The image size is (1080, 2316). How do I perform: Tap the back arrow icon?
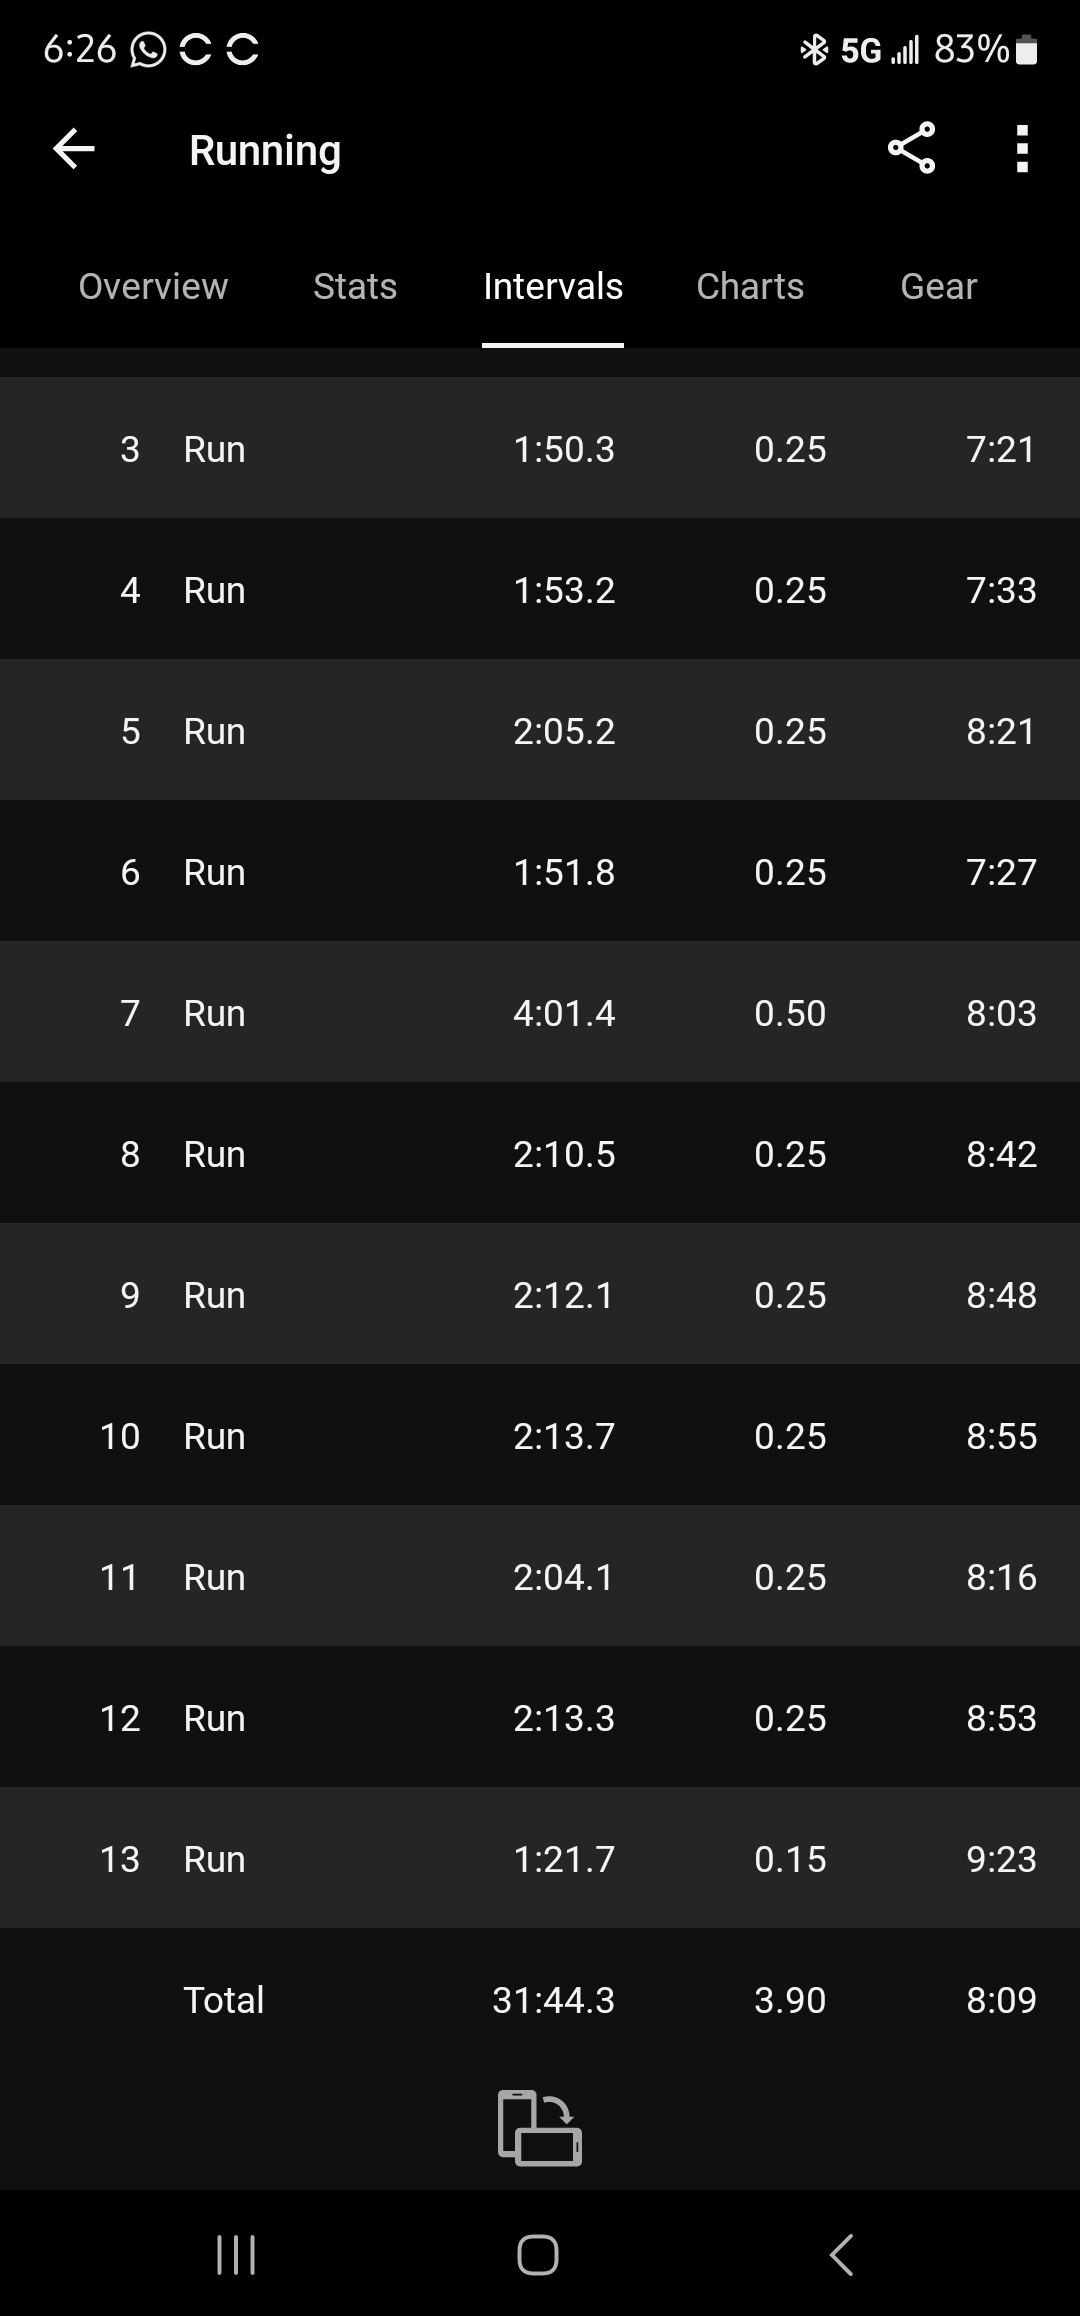tap(74, 150)
